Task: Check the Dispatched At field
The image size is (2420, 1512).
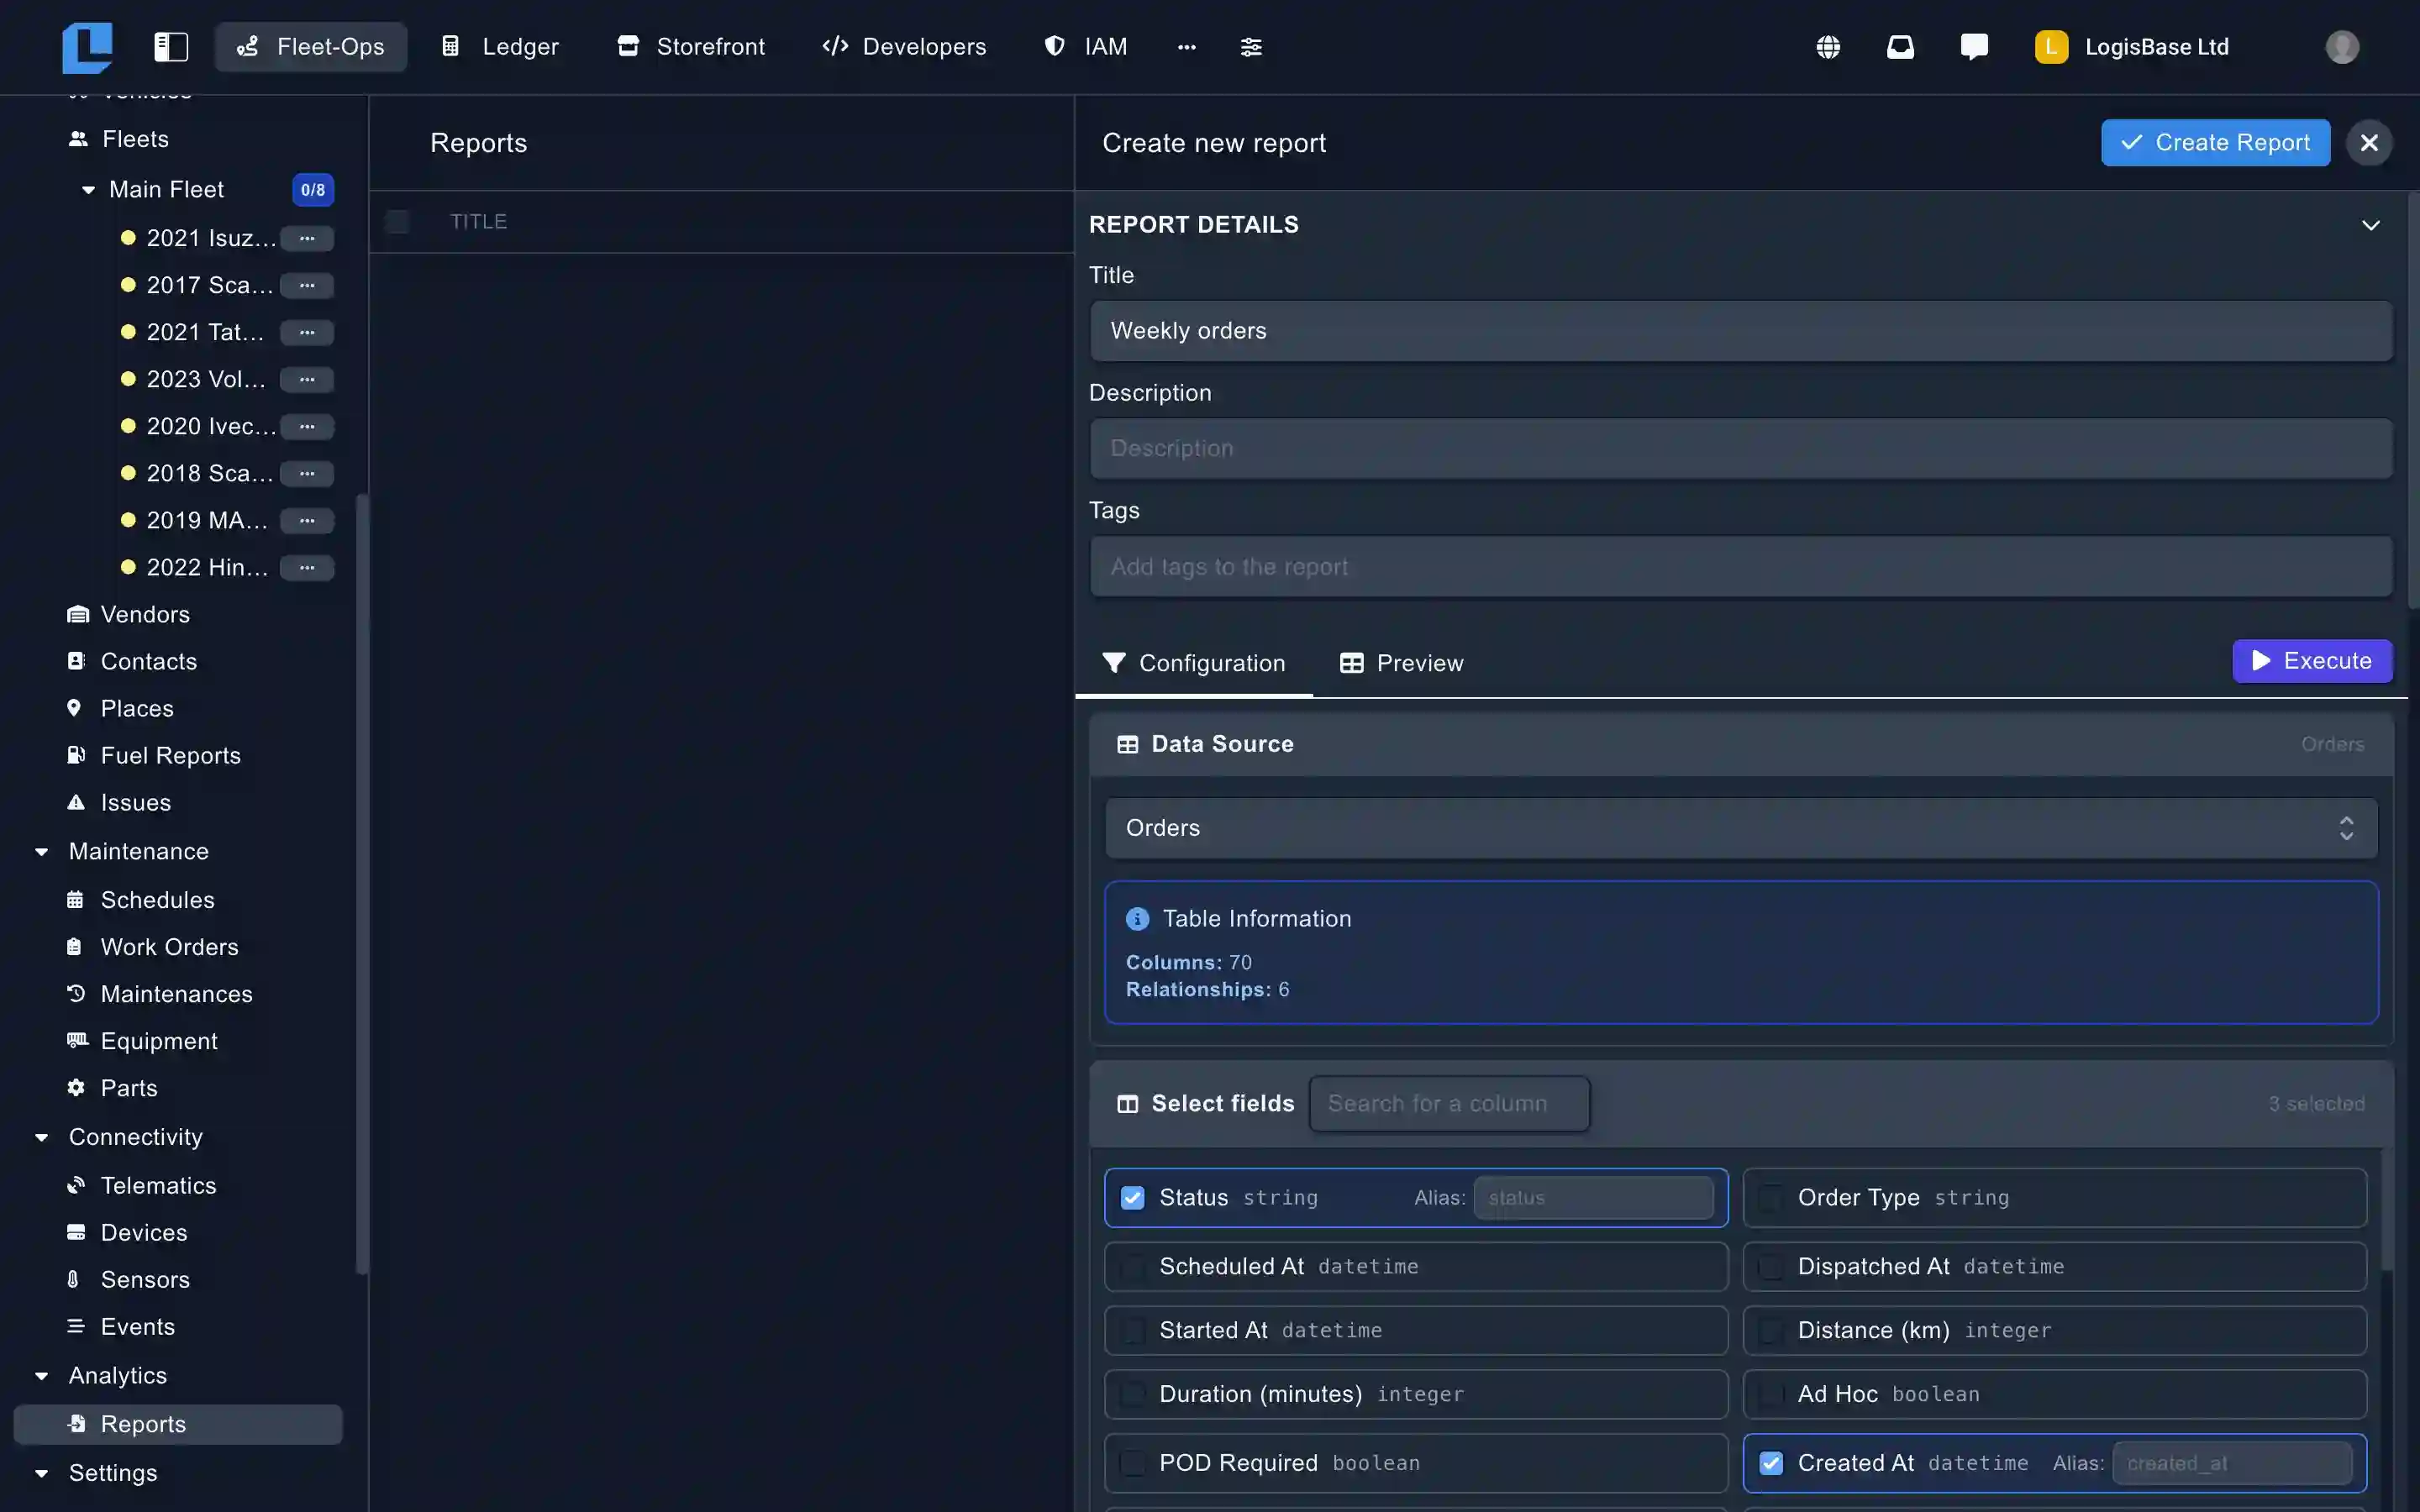Action: click(1770, 1266)
